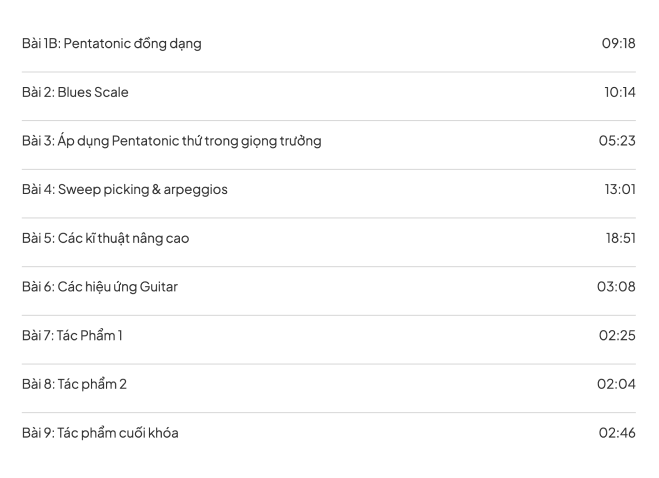Click the 02:25 duration for Tác Phẩm 1
The width and height of the screenshot is (659, 478).
click(617, 335)
